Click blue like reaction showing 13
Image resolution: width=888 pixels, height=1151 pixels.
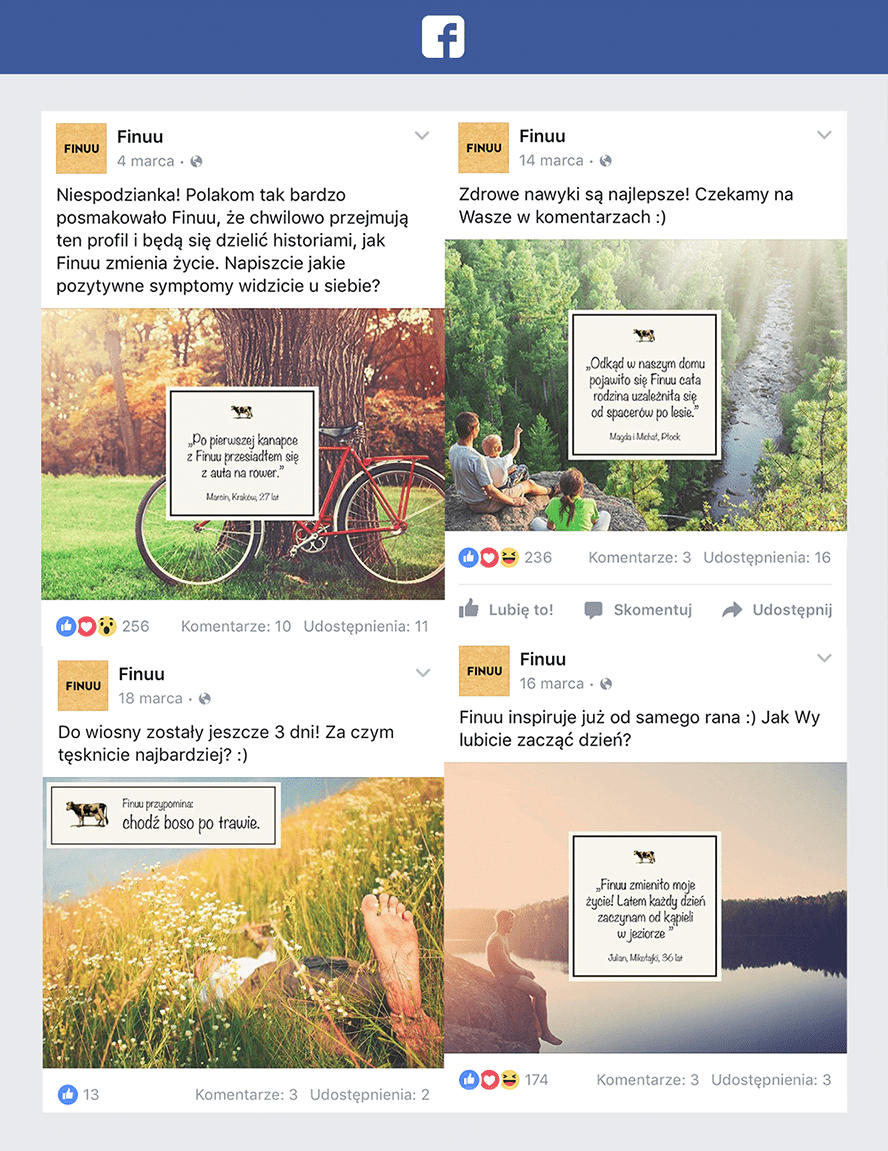[x=68, y=1094]
